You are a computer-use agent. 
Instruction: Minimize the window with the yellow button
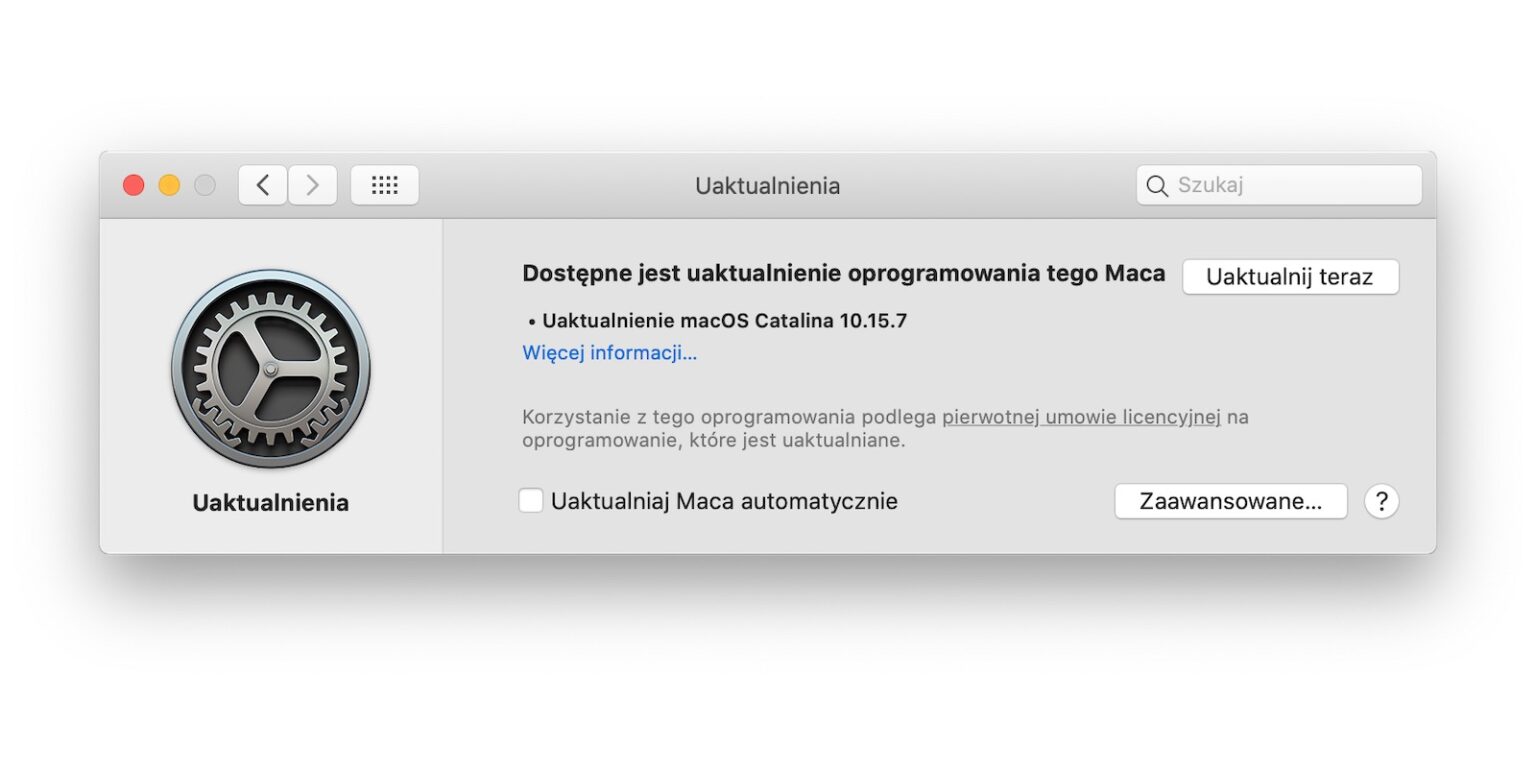[x=169, y=185]
